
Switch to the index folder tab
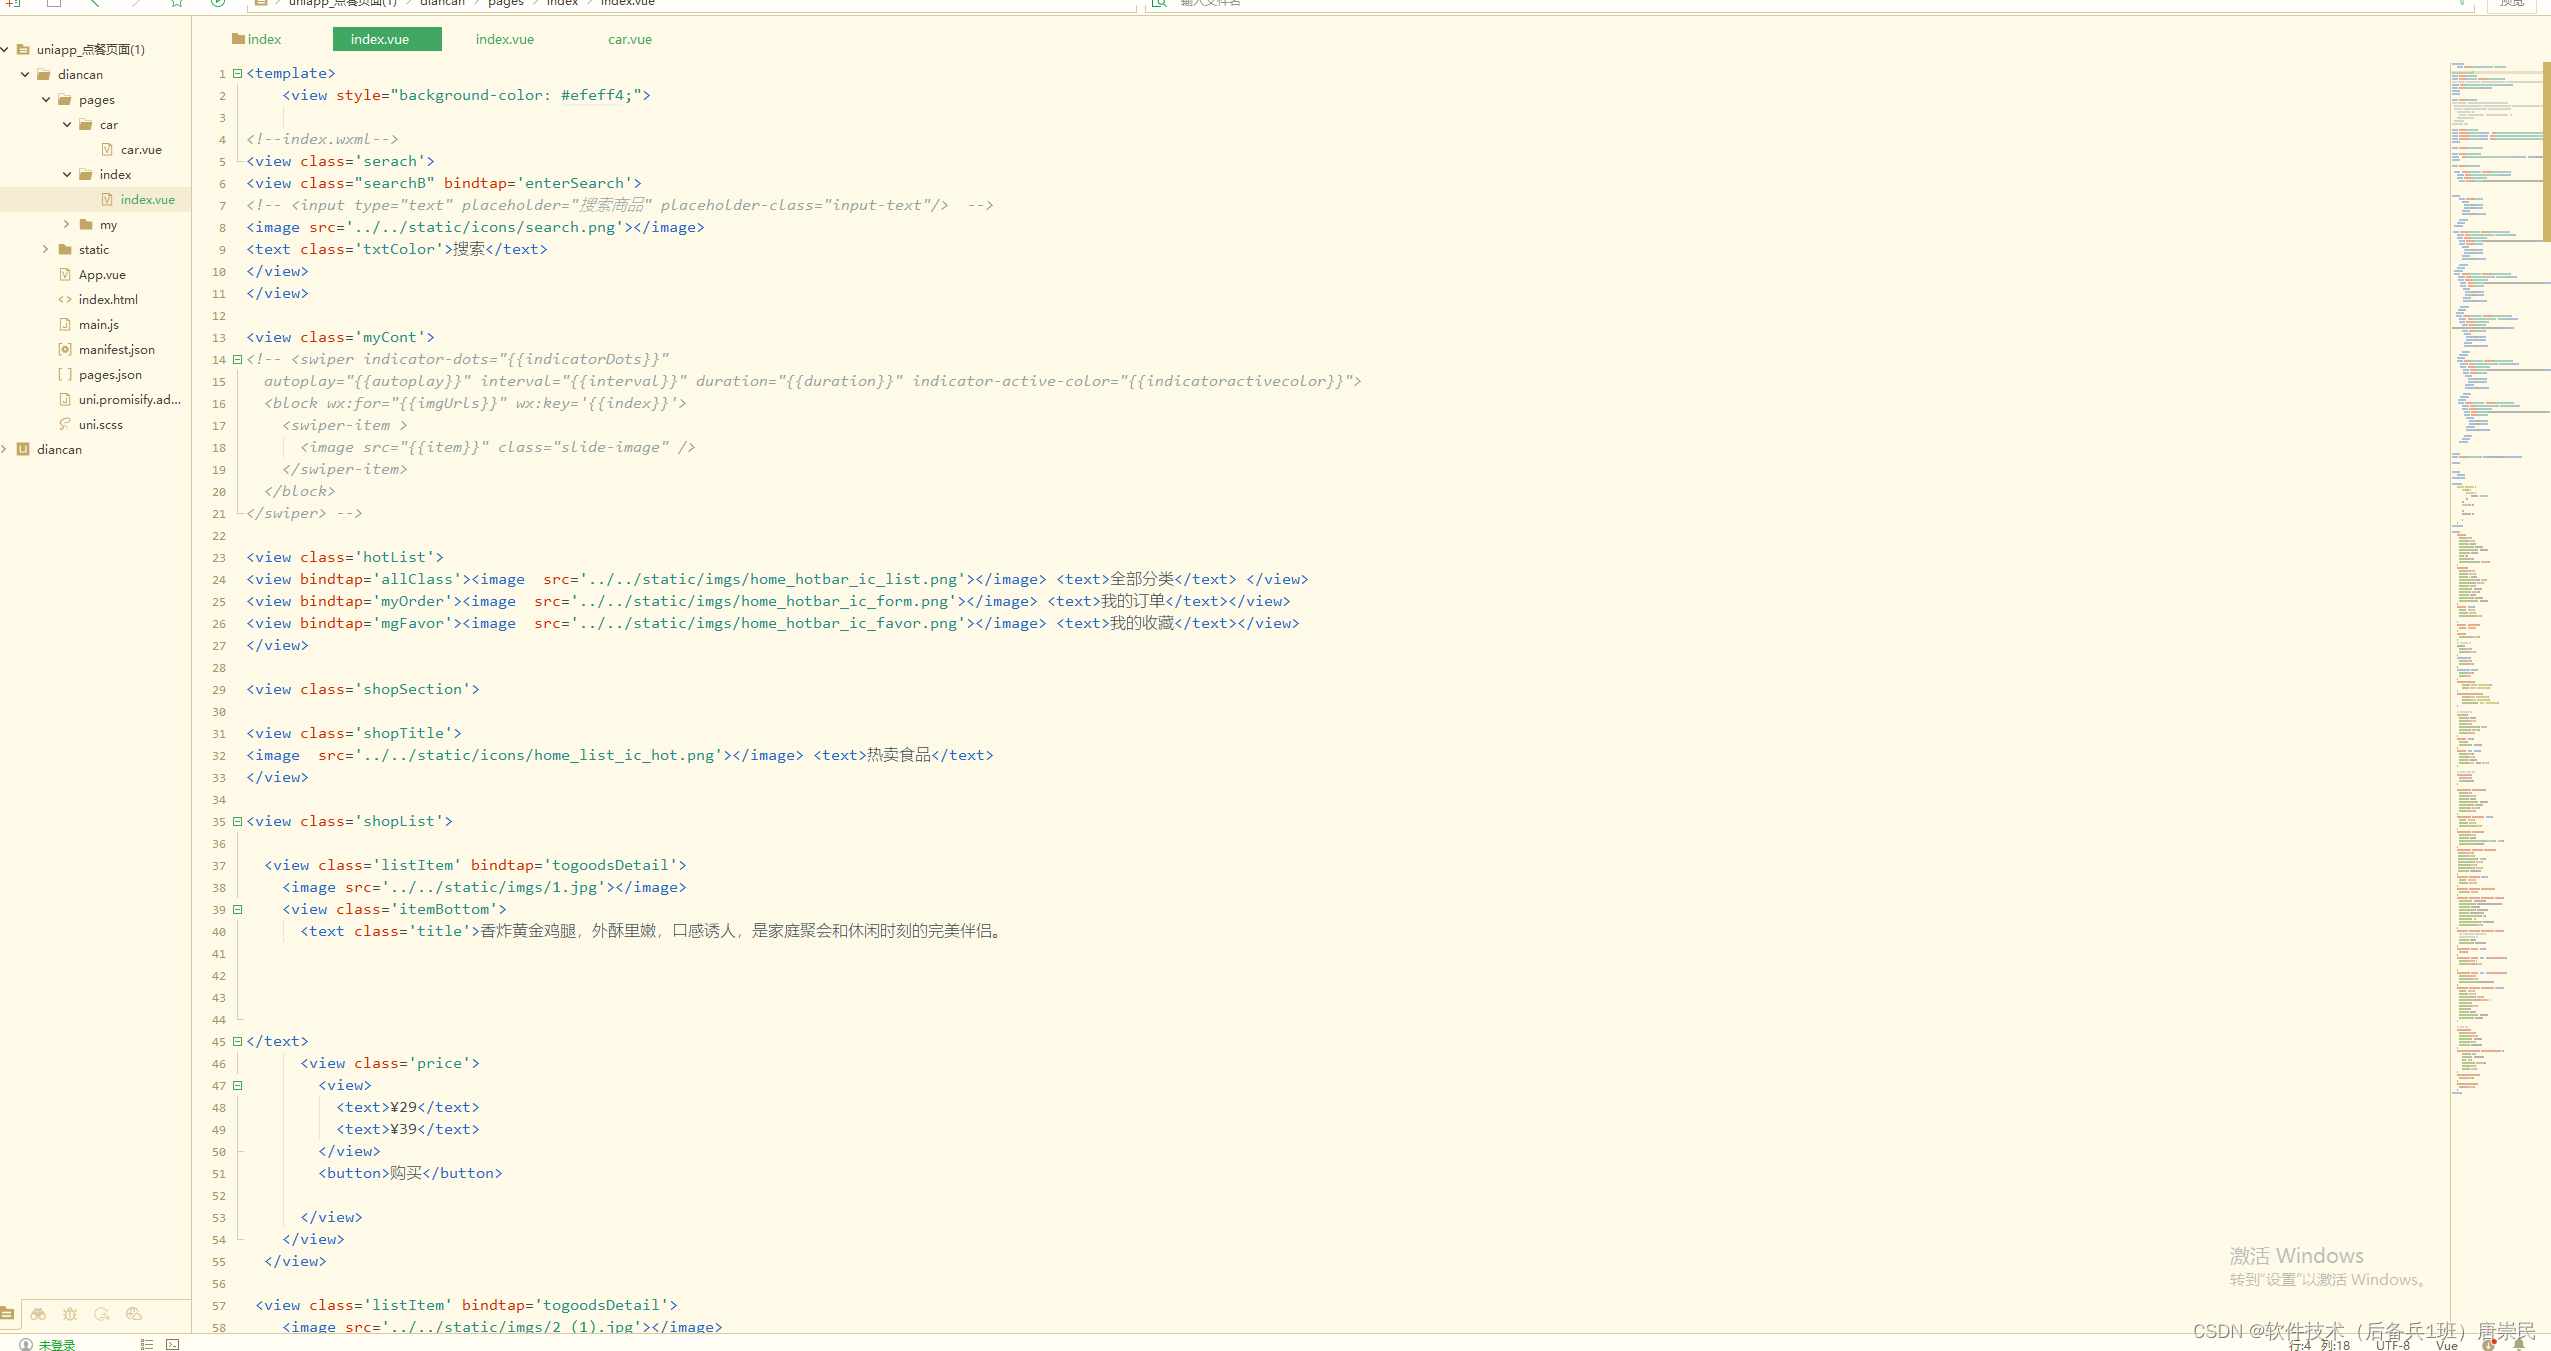click(257, 39)
